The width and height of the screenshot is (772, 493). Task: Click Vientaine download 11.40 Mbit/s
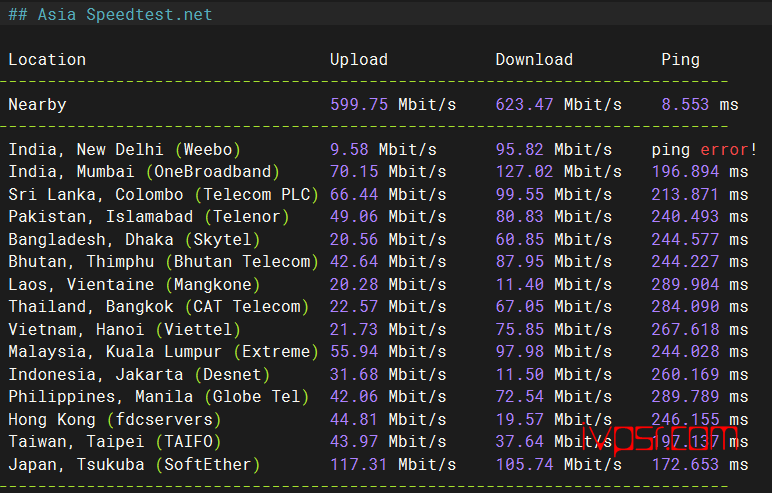pyautogui.click(x=553, y=284)
